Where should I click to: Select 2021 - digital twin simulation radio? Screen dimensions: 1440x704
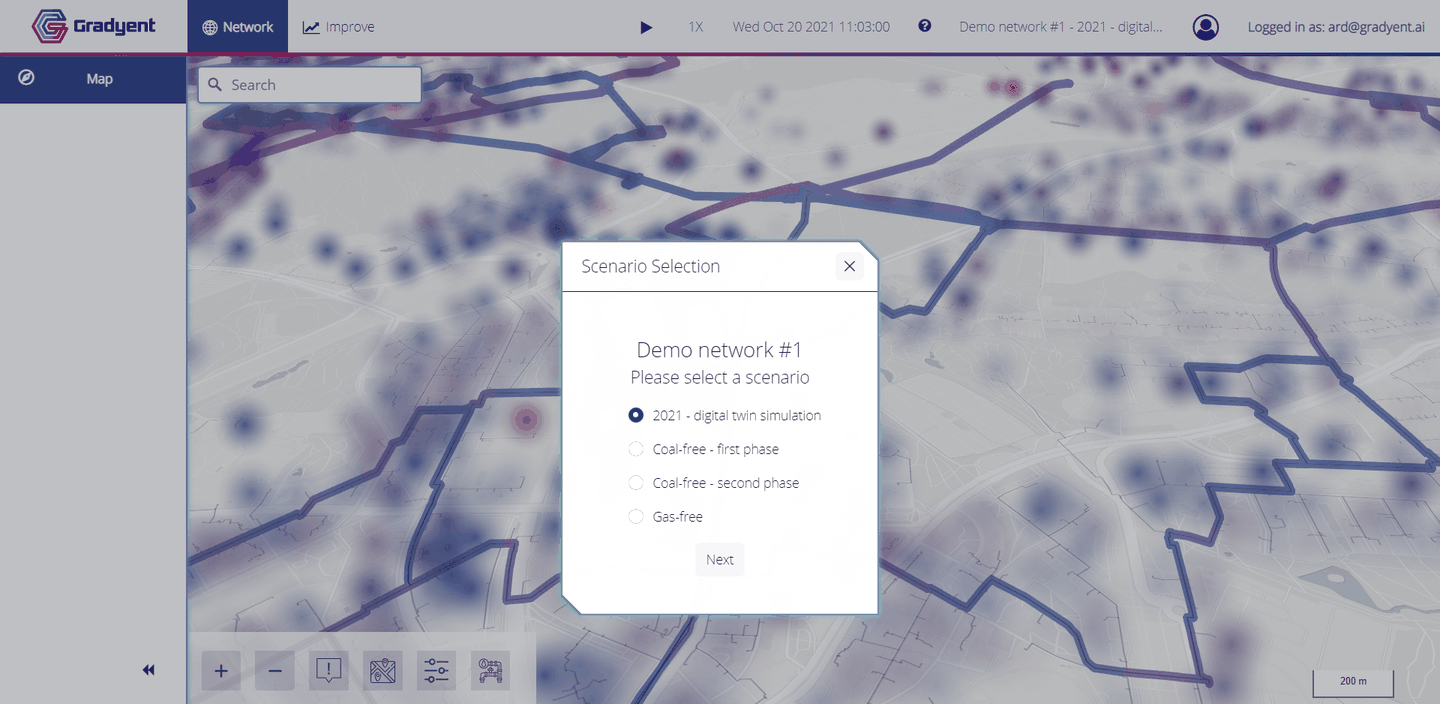pyautogui.click(x=636, y=415)
